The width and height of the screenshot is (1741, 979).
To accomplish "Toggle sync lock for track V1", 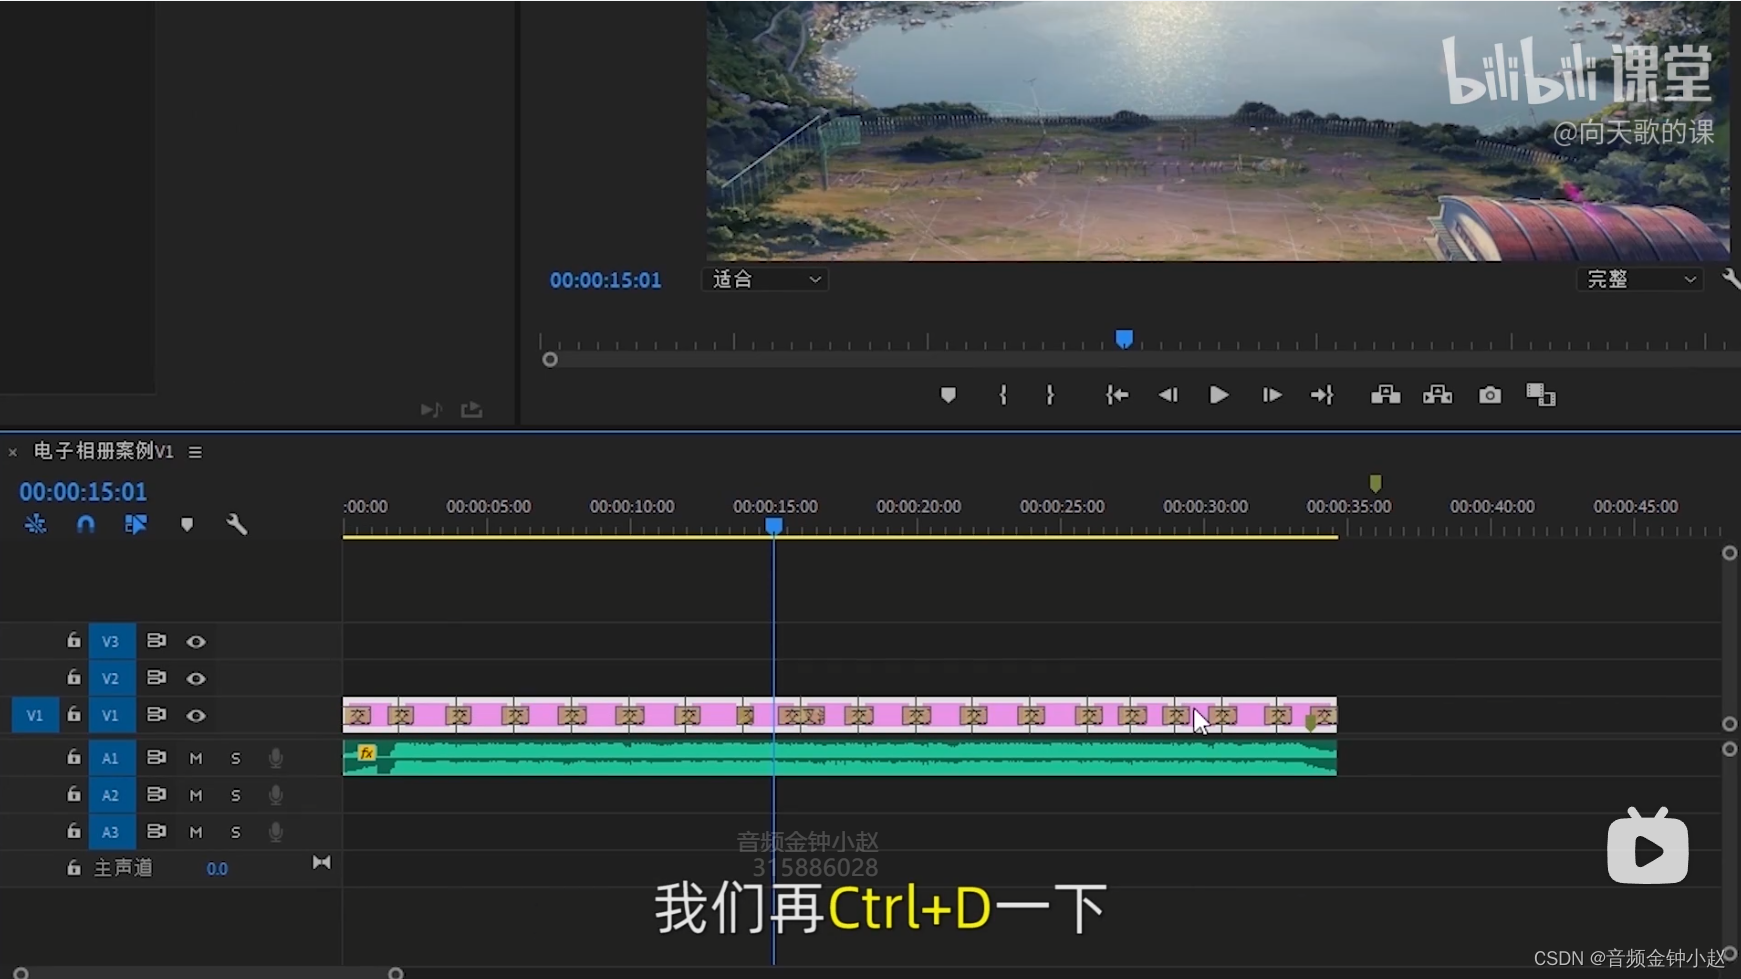I will [156, 714].
